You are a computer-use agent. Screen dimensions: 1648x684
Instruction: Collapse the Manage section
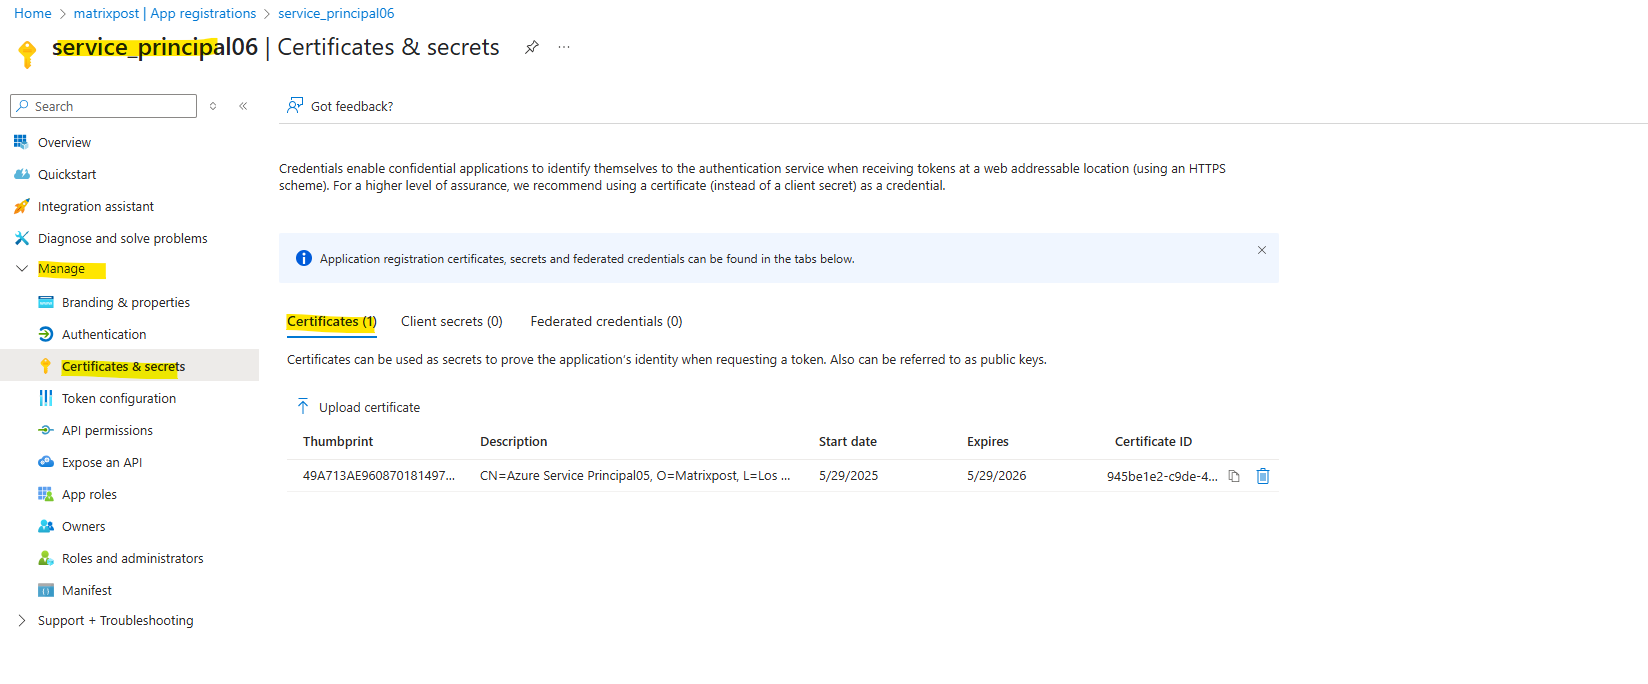pos(22,268)
